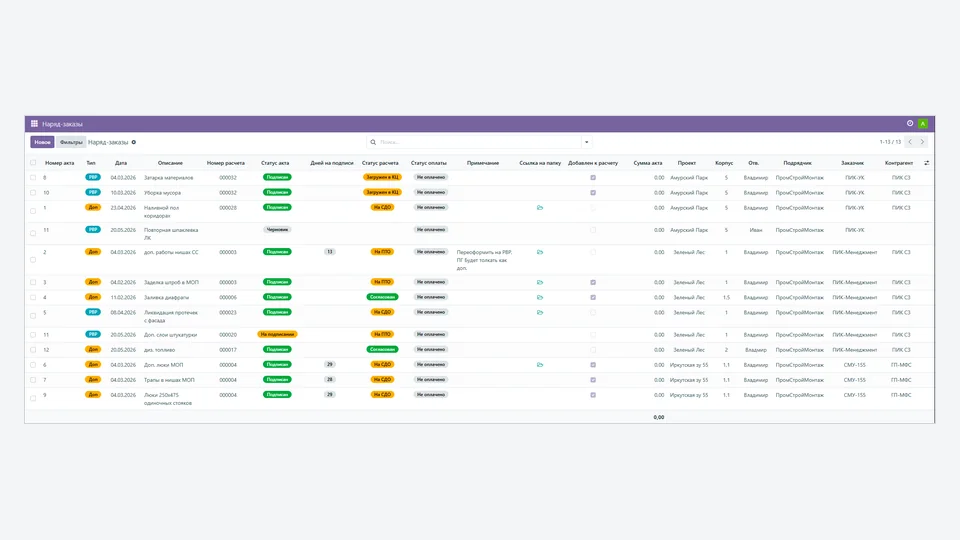The height and width of the screenshot is (540, 960).
Task: Open the green user avatar A menu
Action: [923, 124]
